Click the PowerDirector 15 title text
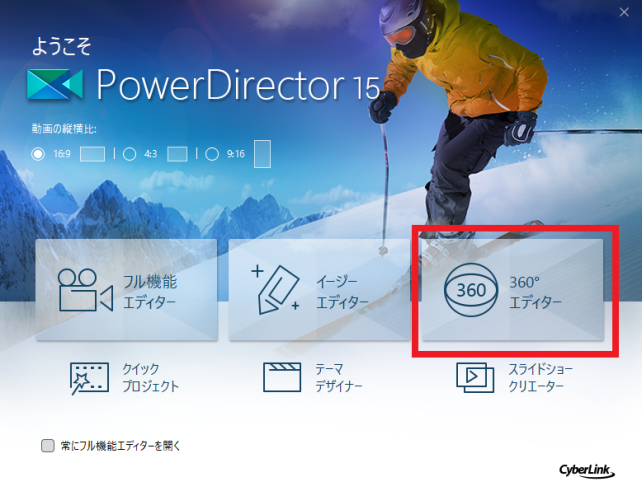This screenshot has height=491, width=642. pyautogui.click(x=238, y=84)
